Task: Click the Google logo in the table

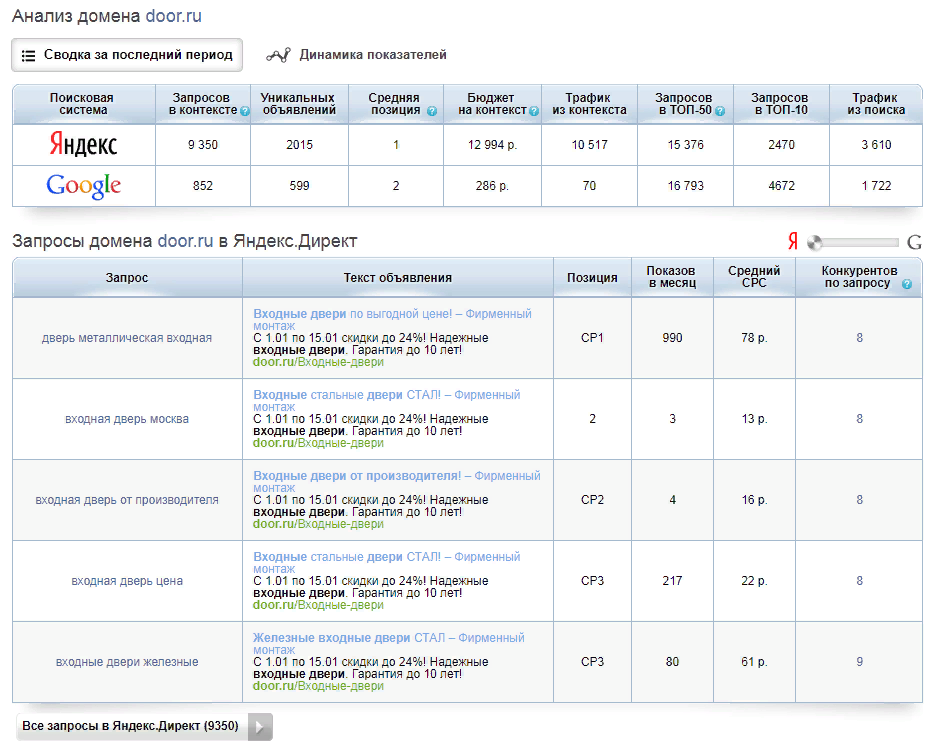Action: (x=83, y=186)
